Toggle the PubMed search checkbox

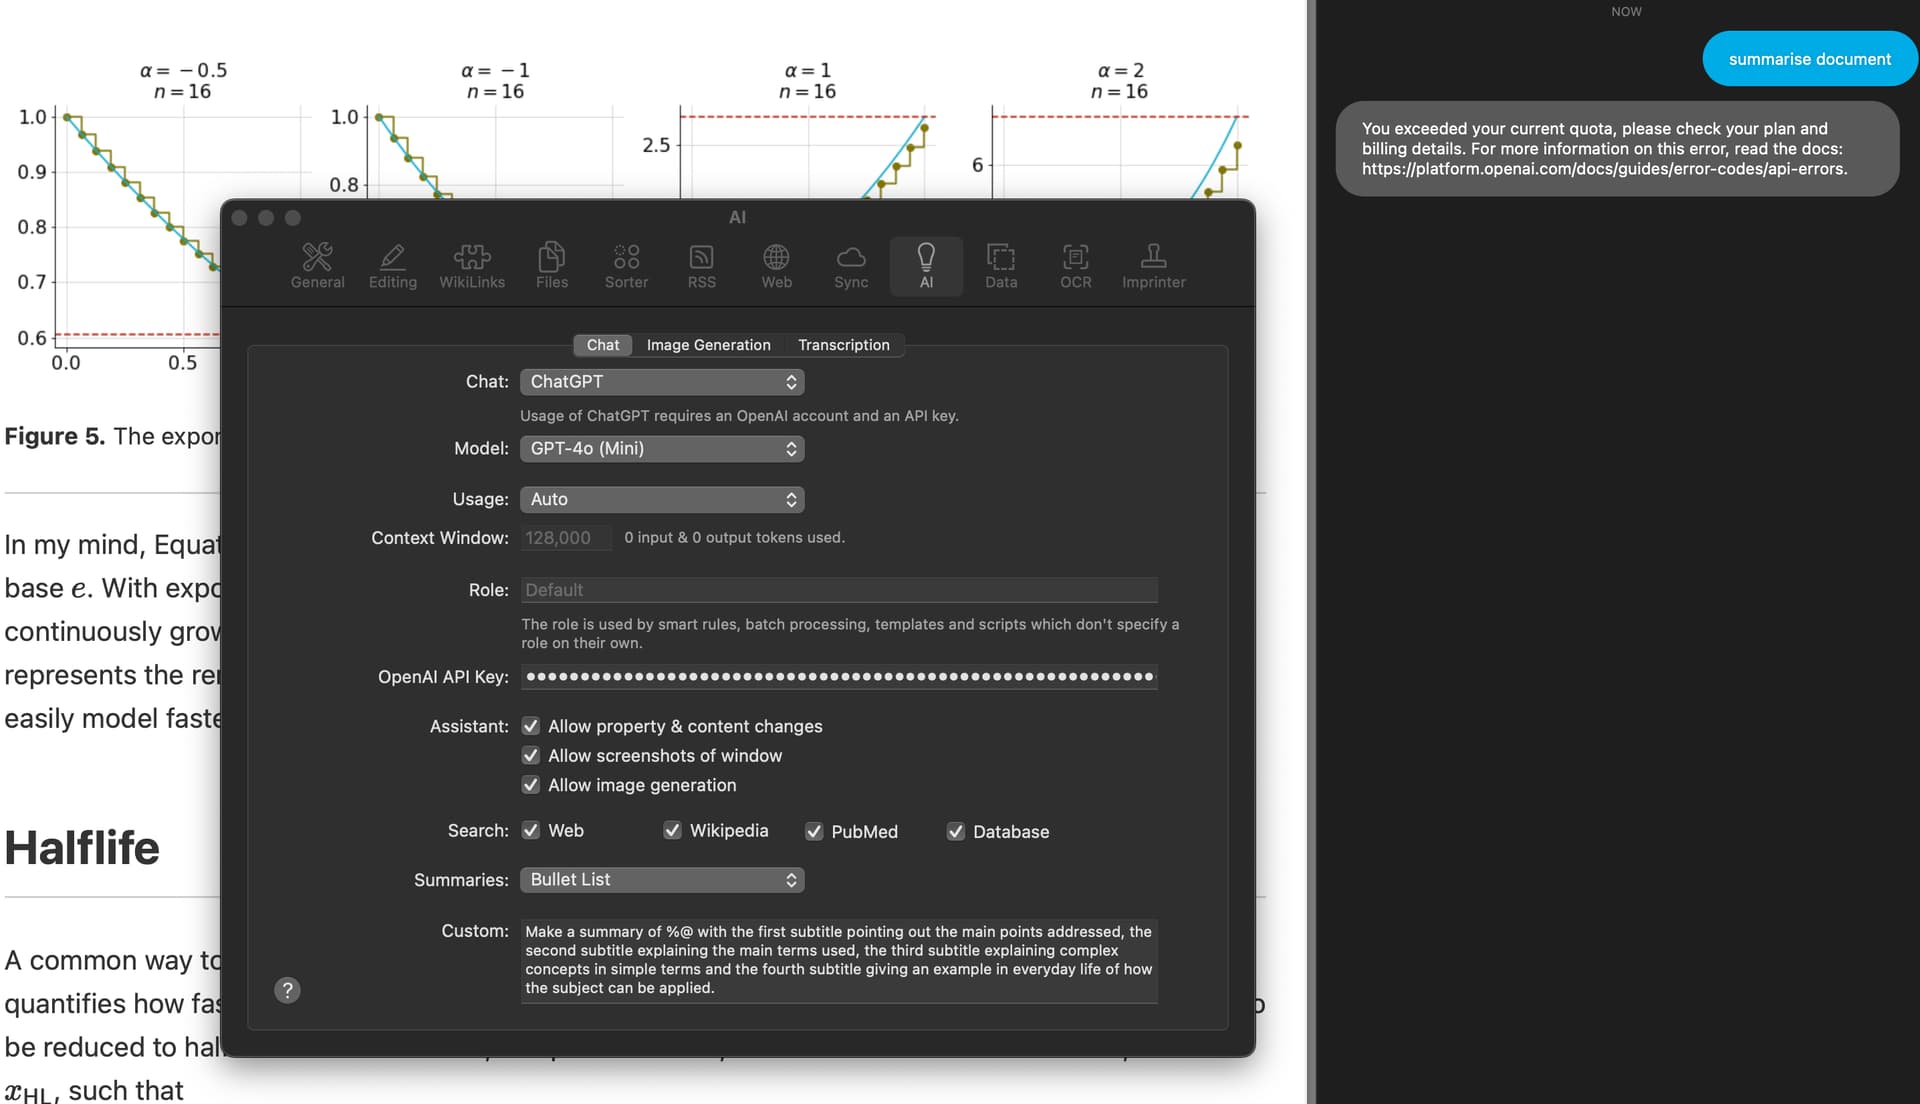coord(814,832)
